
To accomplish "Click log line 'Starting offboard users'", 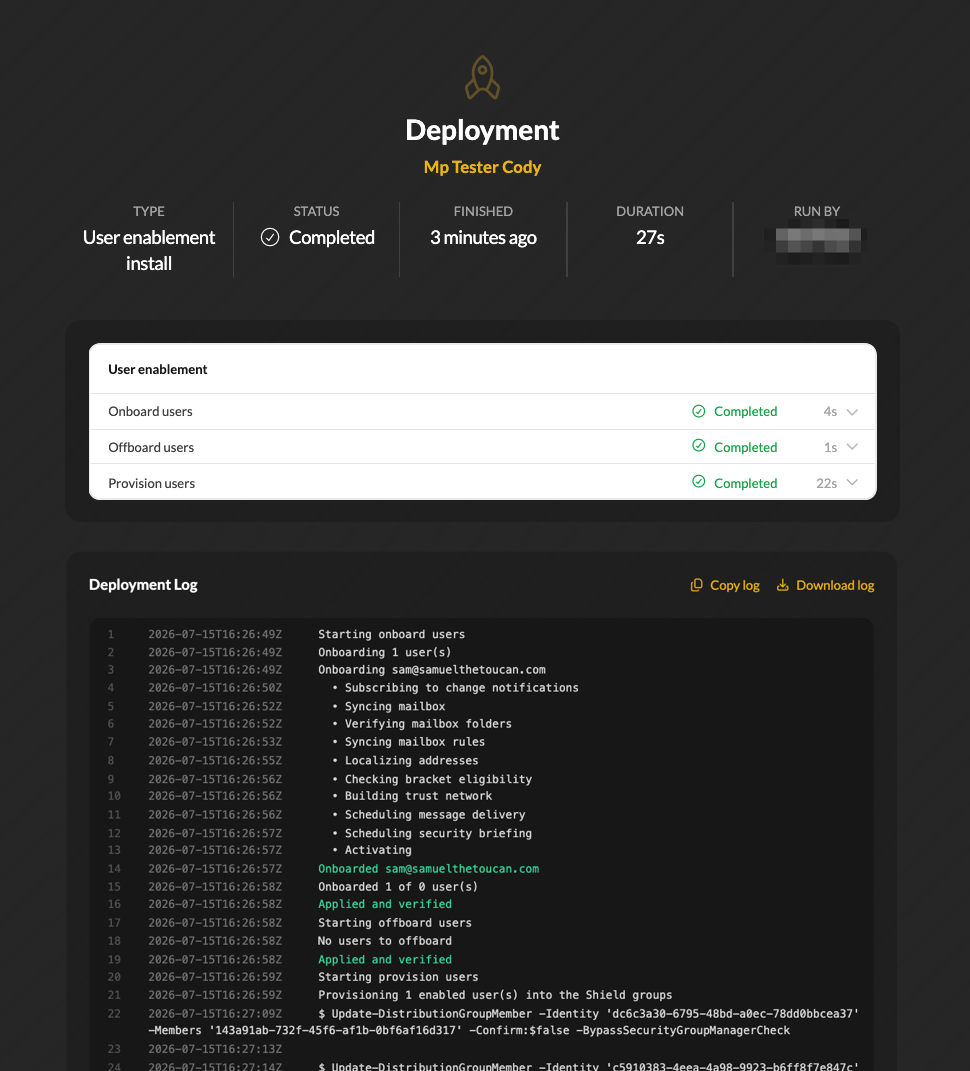I will pyautogui.click(x=395, y=923).
